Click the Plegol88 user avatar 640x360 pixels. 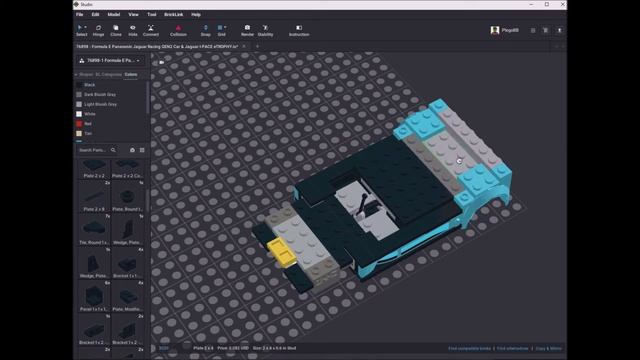coord(495,30)
